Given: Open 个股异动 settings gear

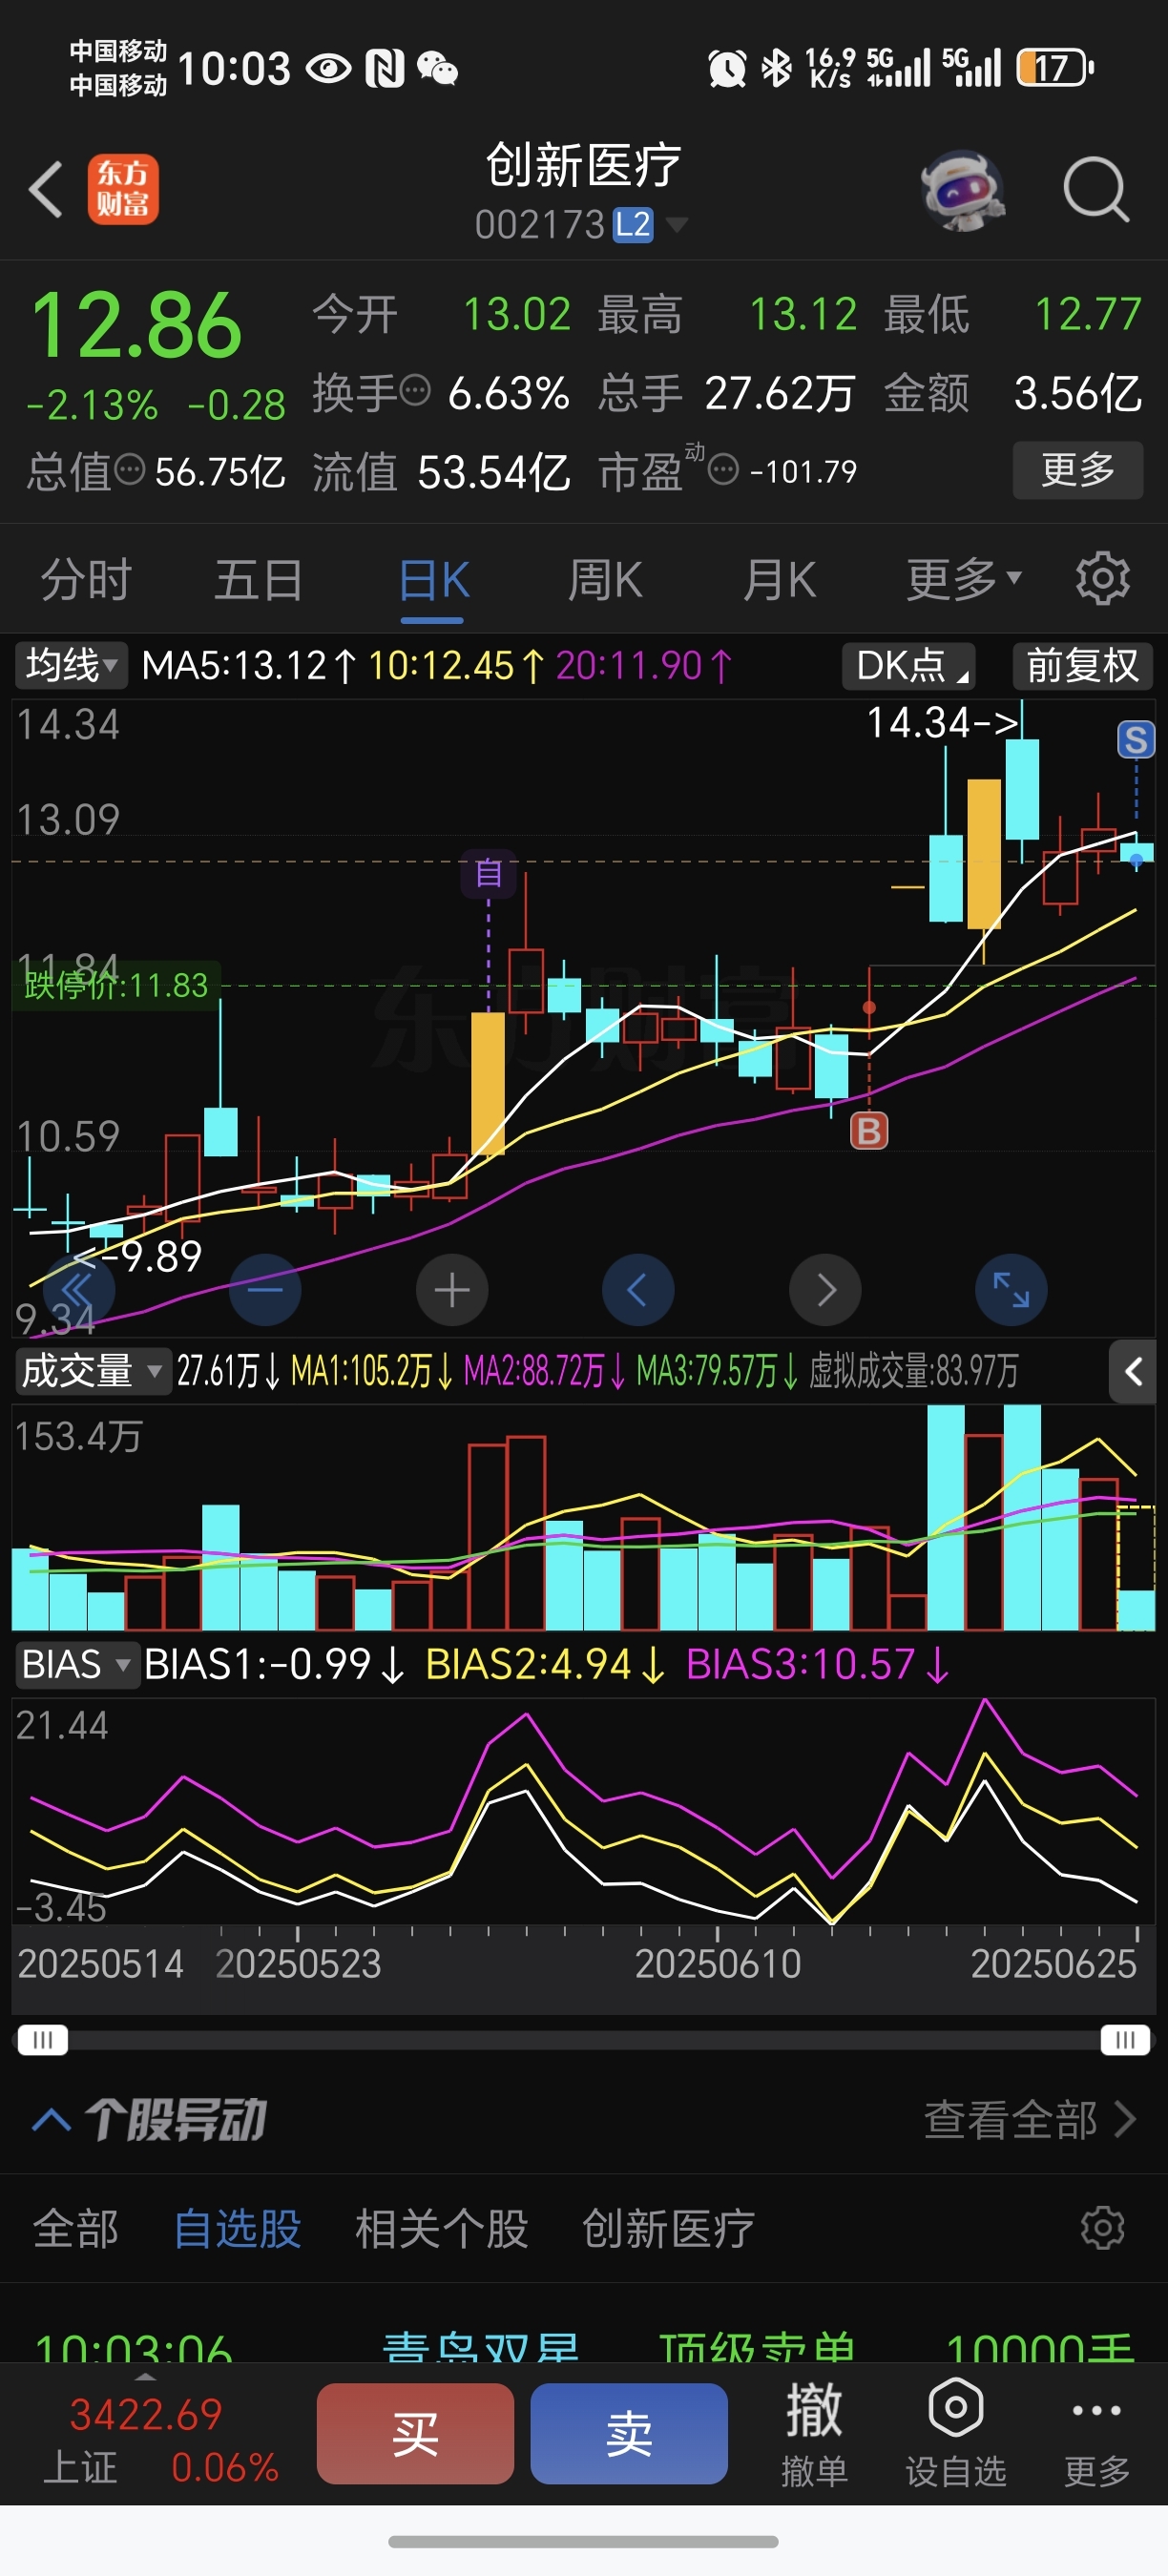Looking at the screenshot, I should (x=1102, y=2227).
